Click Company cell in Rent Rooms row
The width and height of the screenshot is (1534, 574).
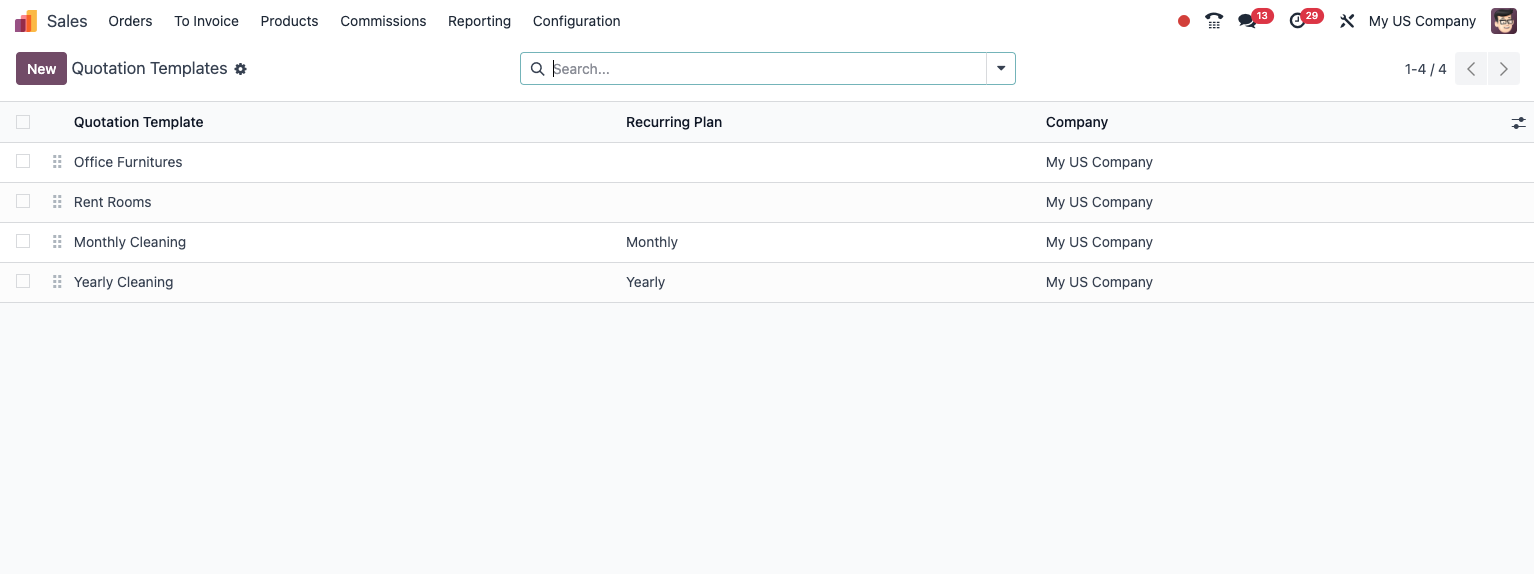coord(1099,202)
